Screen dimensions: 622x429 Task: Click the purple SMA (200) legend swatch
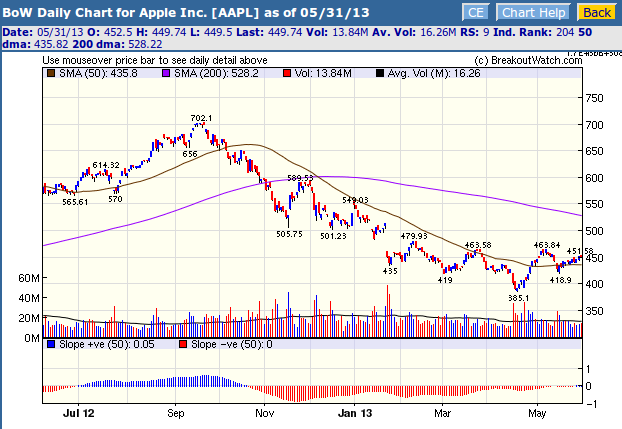166,73
